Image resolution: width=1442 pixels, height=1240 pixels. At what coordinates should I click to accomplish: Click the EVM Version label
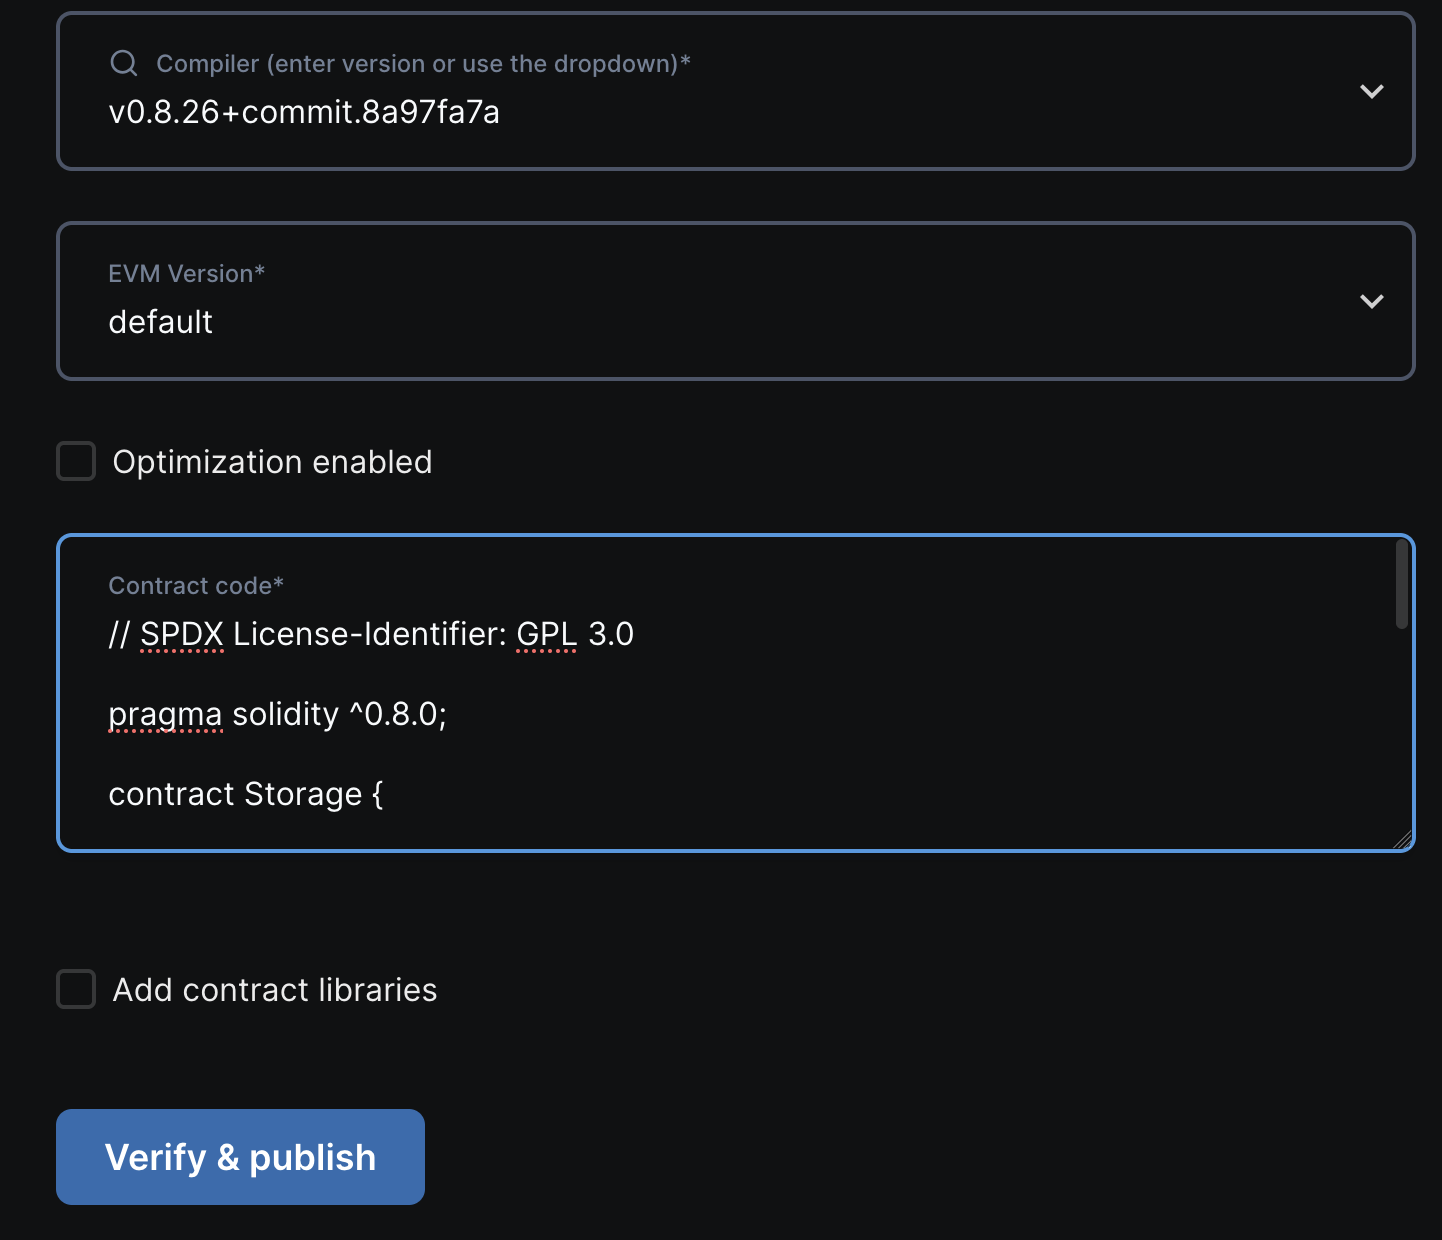point(186,272)
